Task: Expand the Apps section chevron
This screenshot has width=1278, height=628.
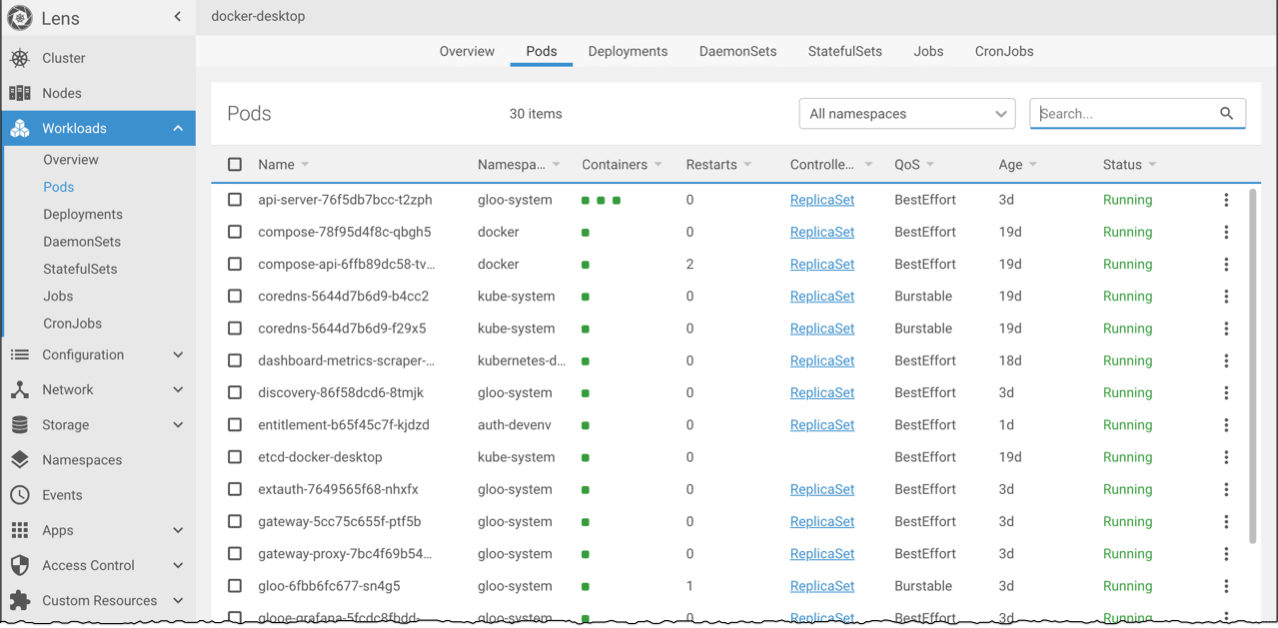Action: pyautogui.click(x=178, y=530)
